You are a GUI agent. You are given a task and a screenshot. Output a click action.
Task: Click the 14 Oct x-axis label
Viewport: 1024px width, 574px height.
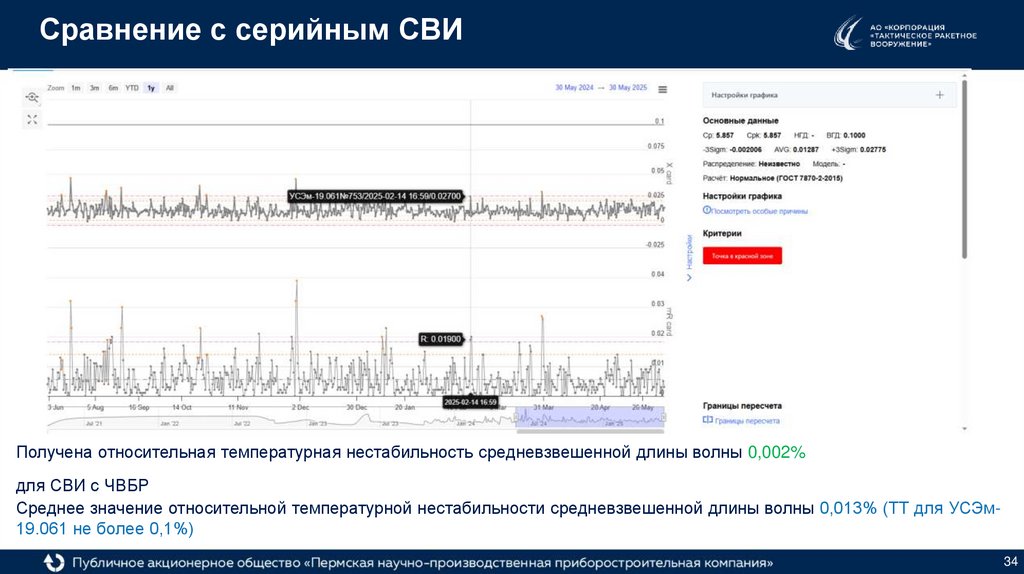tap(182, 407)
